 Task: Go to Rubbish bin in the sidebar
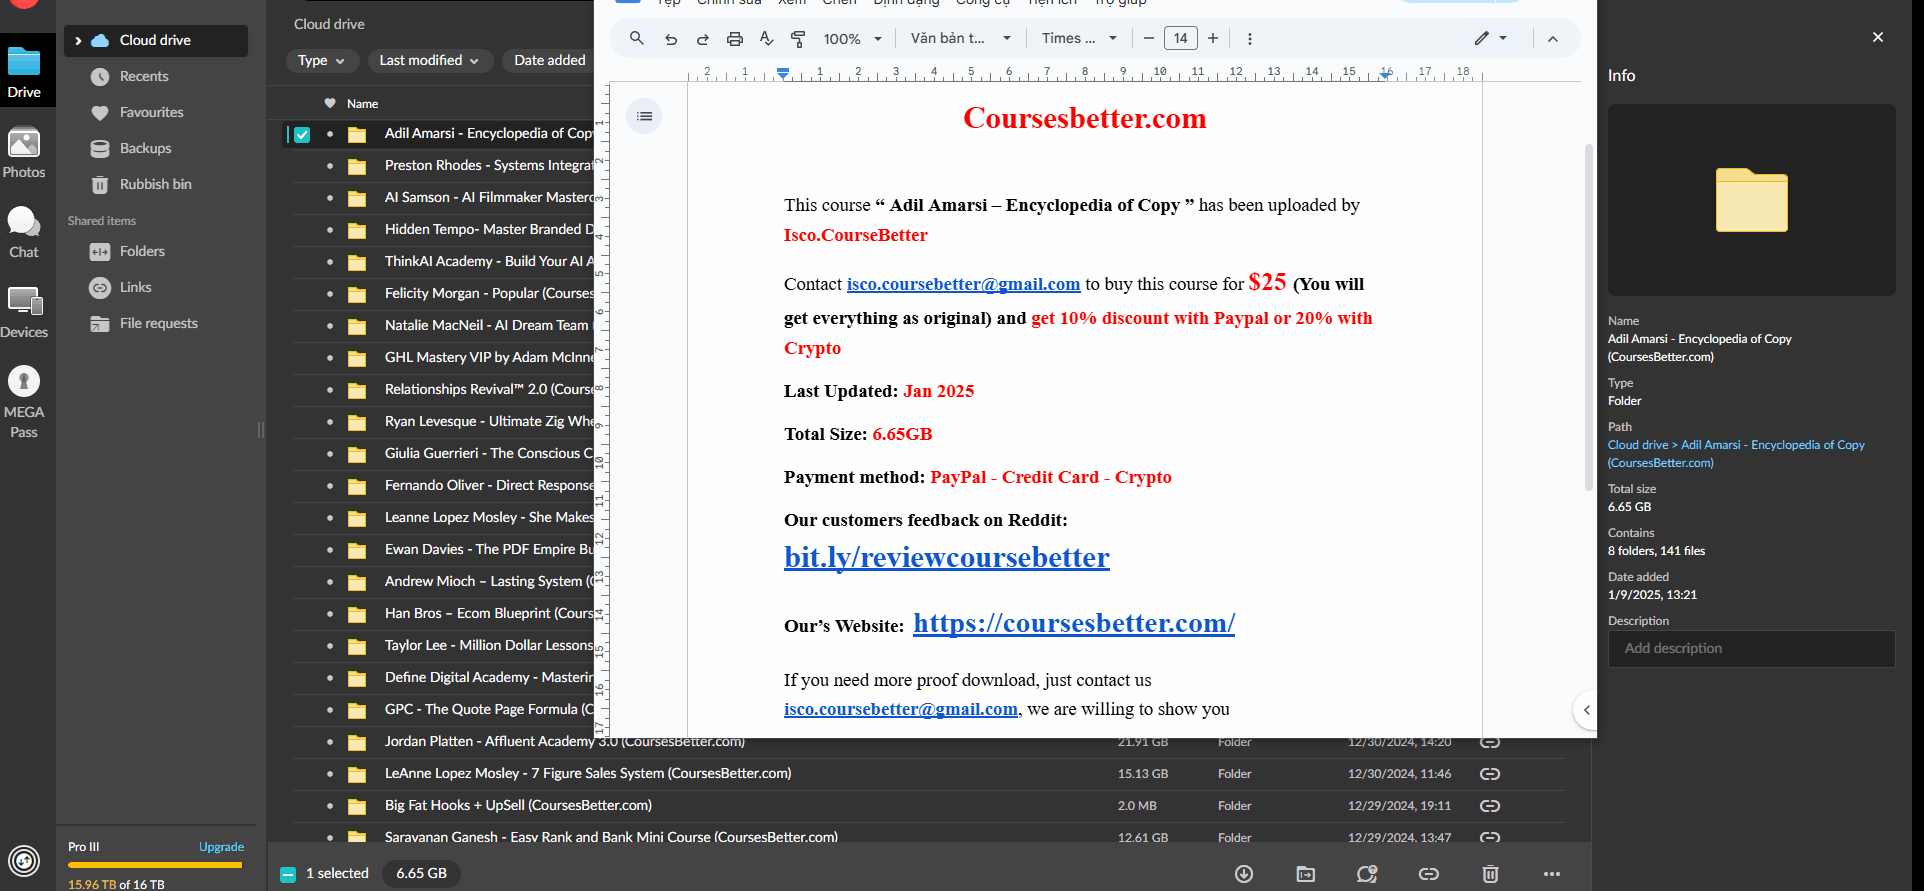coord(155,185)
